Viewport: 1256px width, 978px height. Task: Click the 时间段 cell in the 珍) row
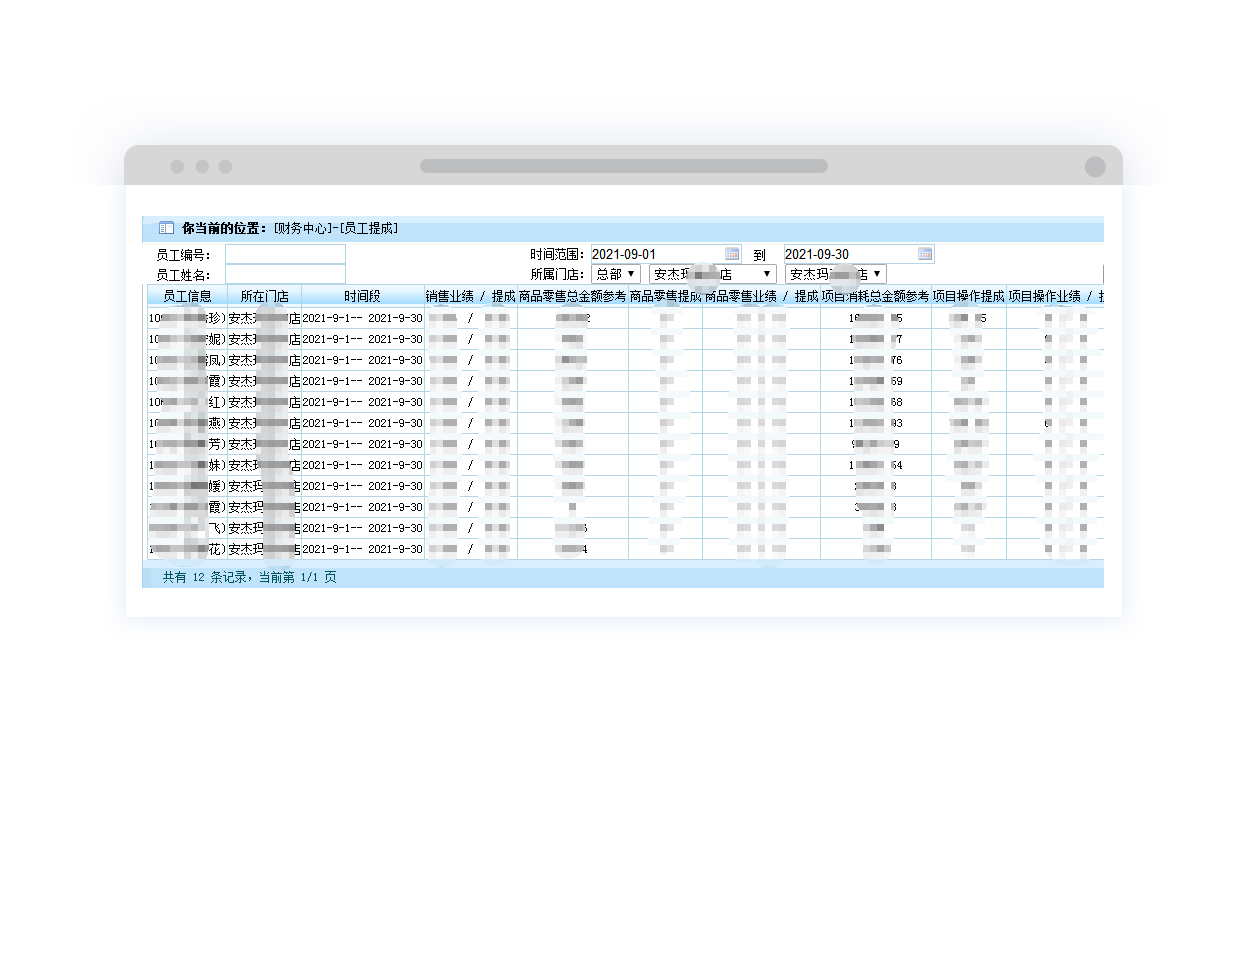click(362, 318)
